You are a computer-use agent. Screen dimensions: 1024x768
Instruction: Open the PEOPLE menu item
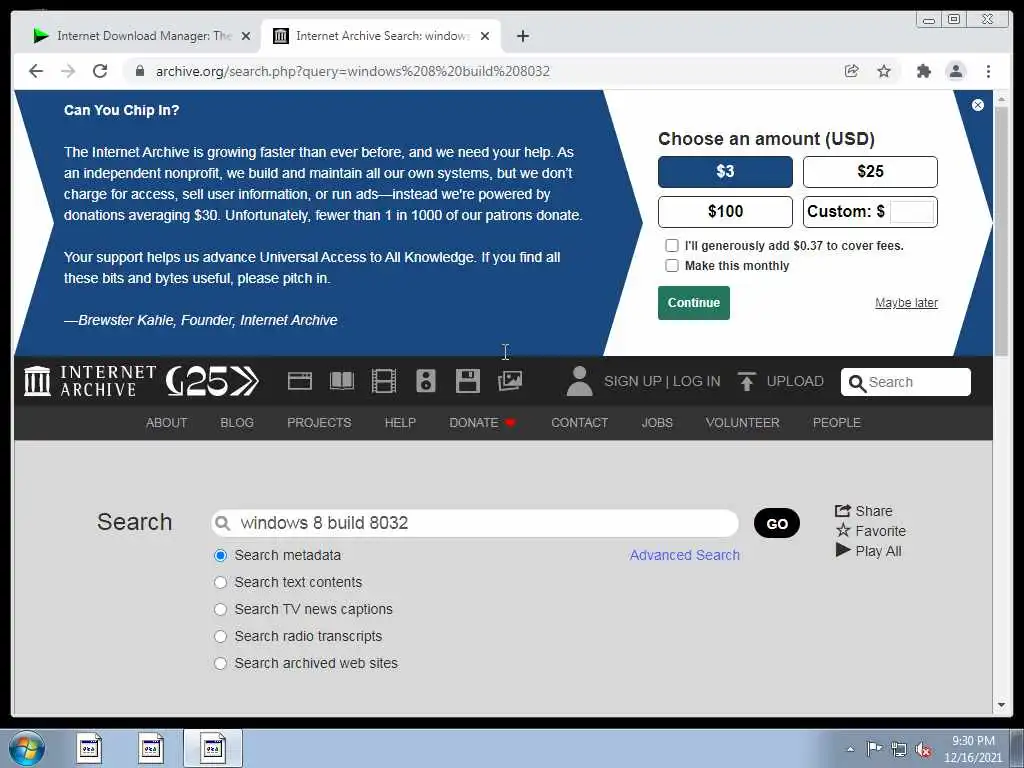(x=837, y=423)
